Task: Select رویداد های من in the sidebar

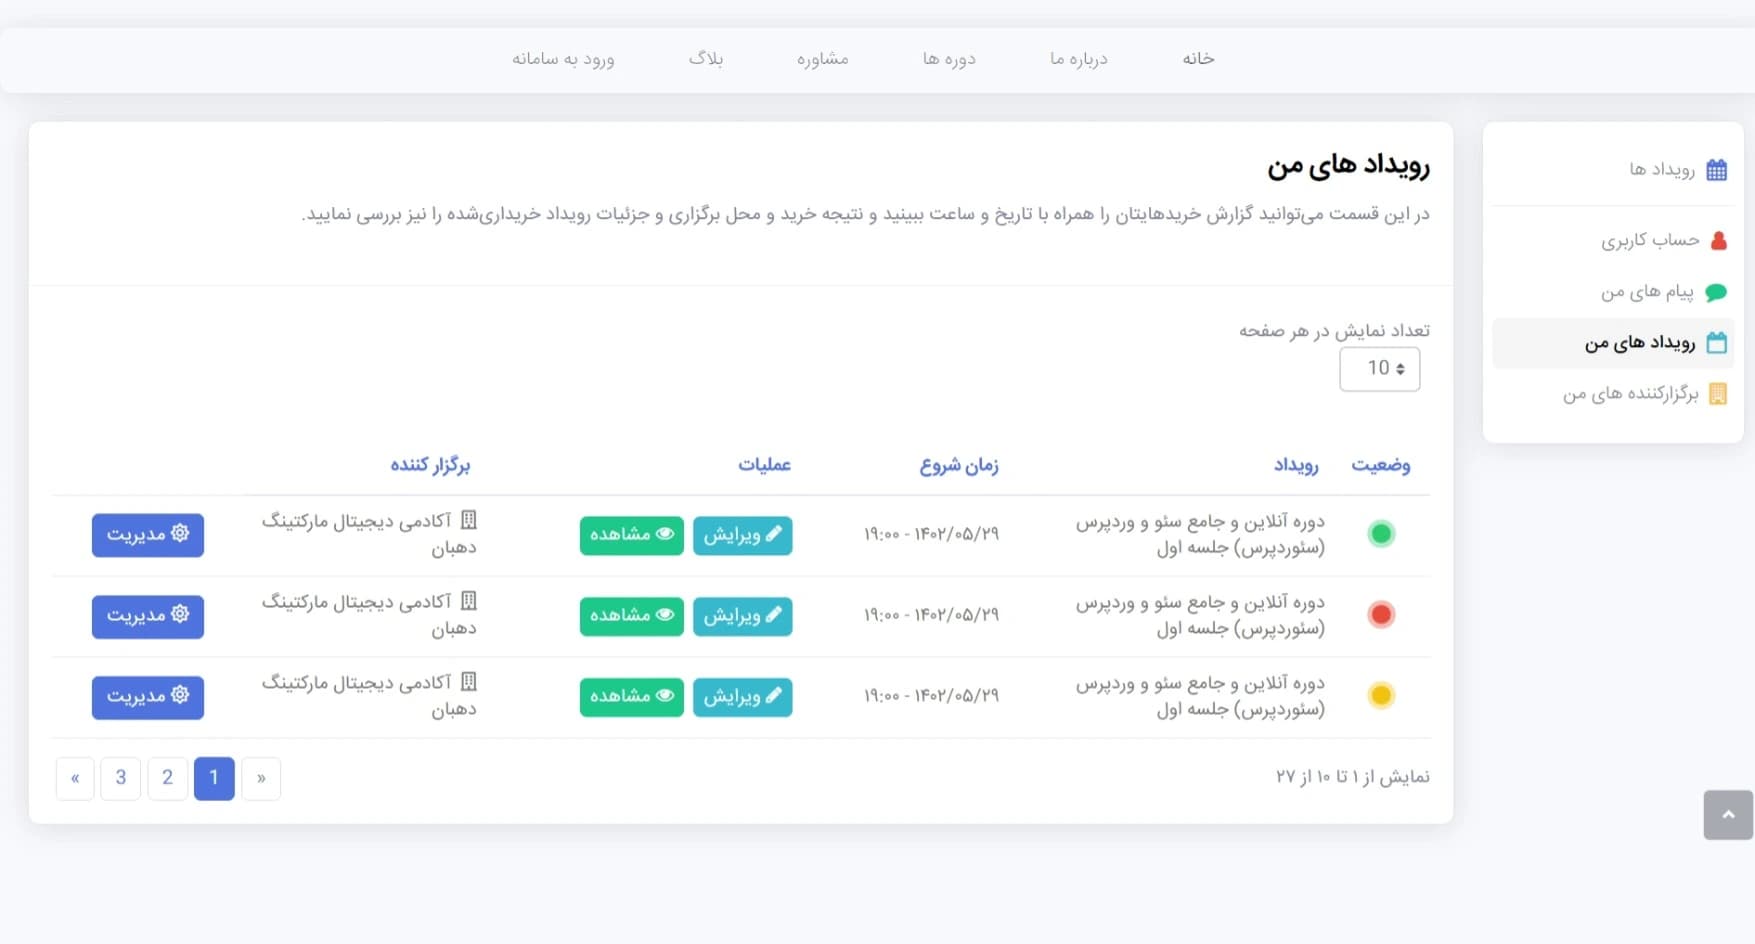Action: [1639, 343]
